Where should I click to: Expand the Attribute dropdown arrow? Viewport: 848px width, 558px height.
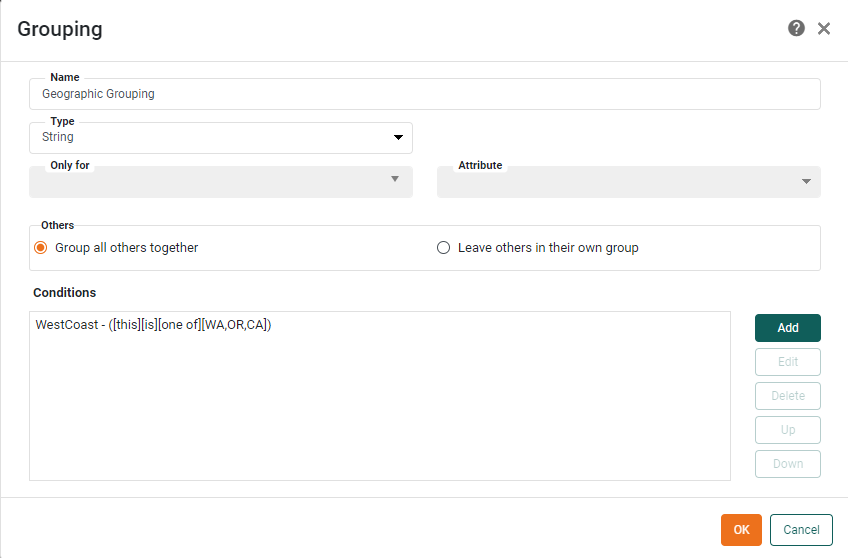806,182
